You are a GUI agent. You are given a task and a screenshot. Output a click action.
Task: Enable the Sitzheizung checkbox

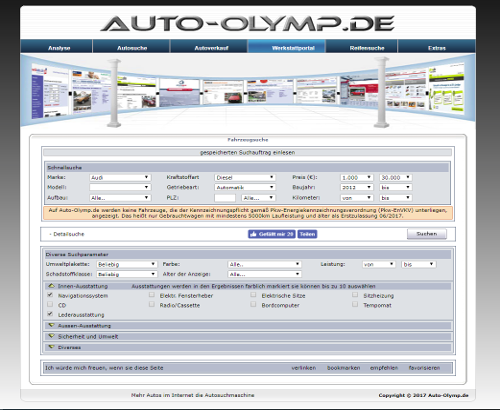[x=355, y=295]
